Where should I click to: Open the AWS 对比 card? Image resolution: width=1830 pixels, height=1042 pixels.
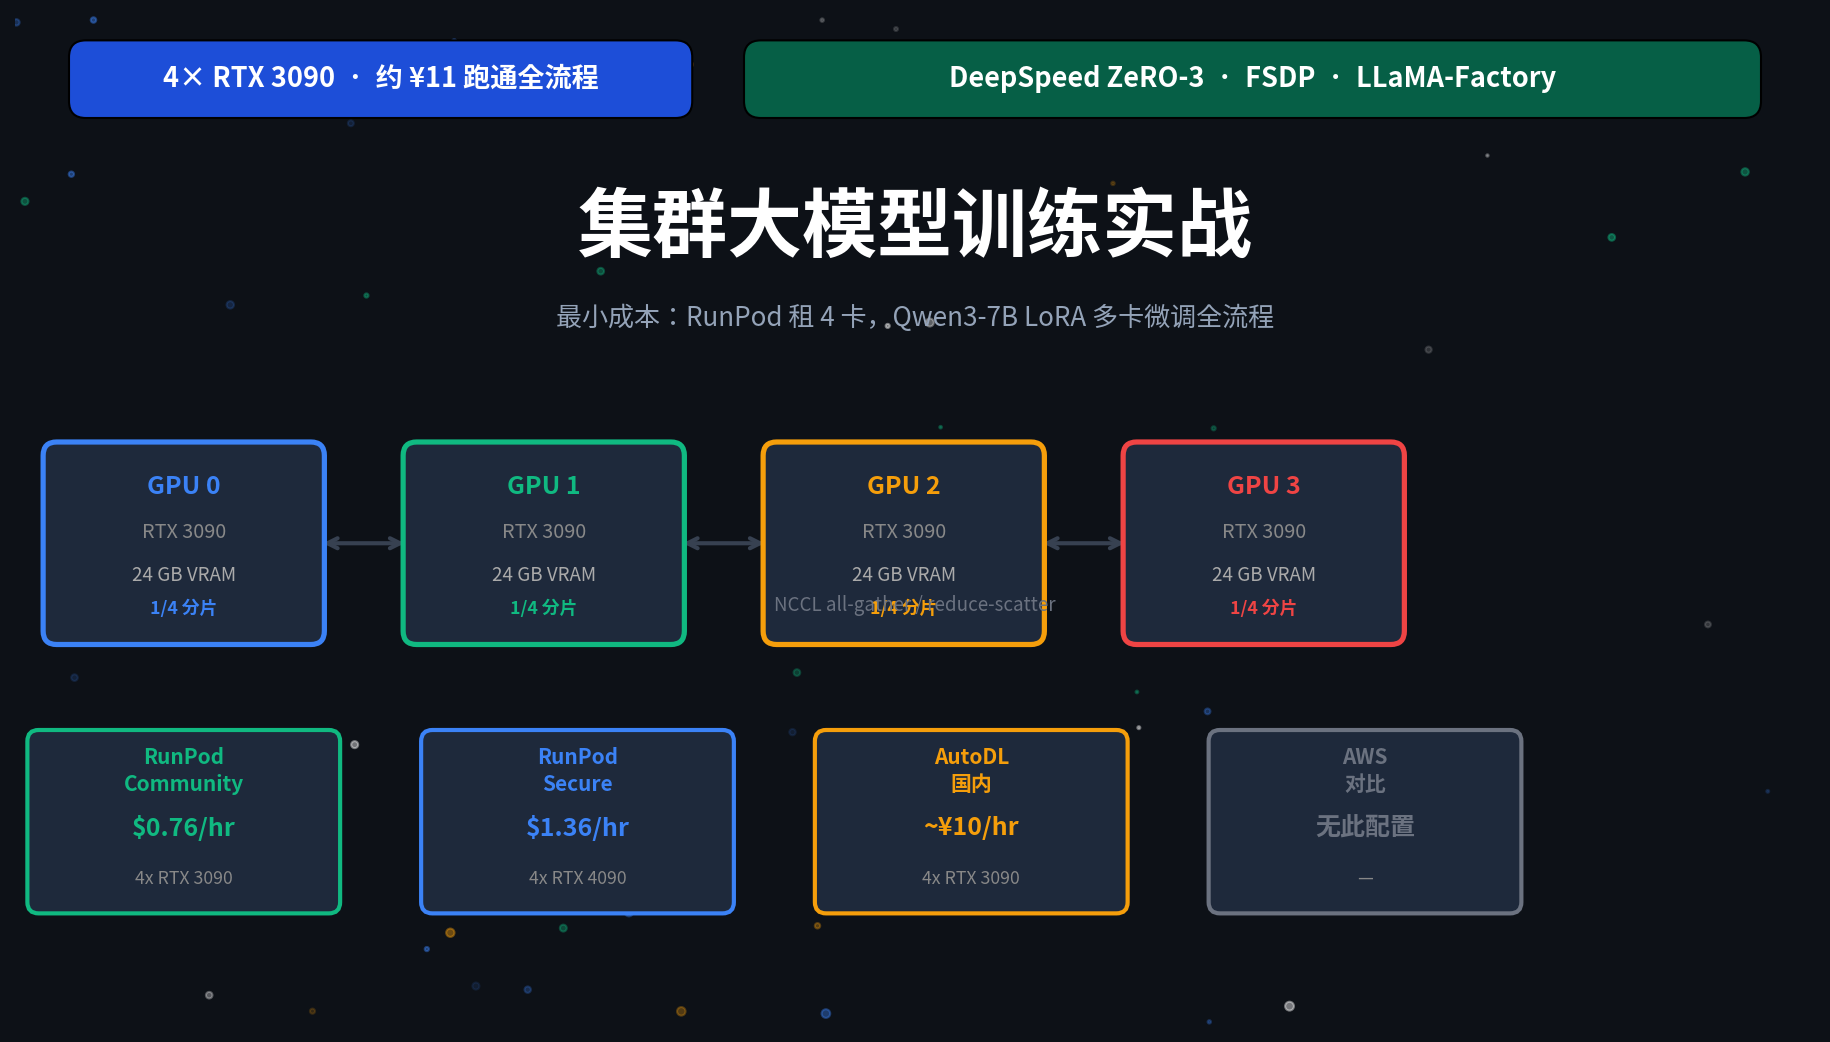(1365, 821)
